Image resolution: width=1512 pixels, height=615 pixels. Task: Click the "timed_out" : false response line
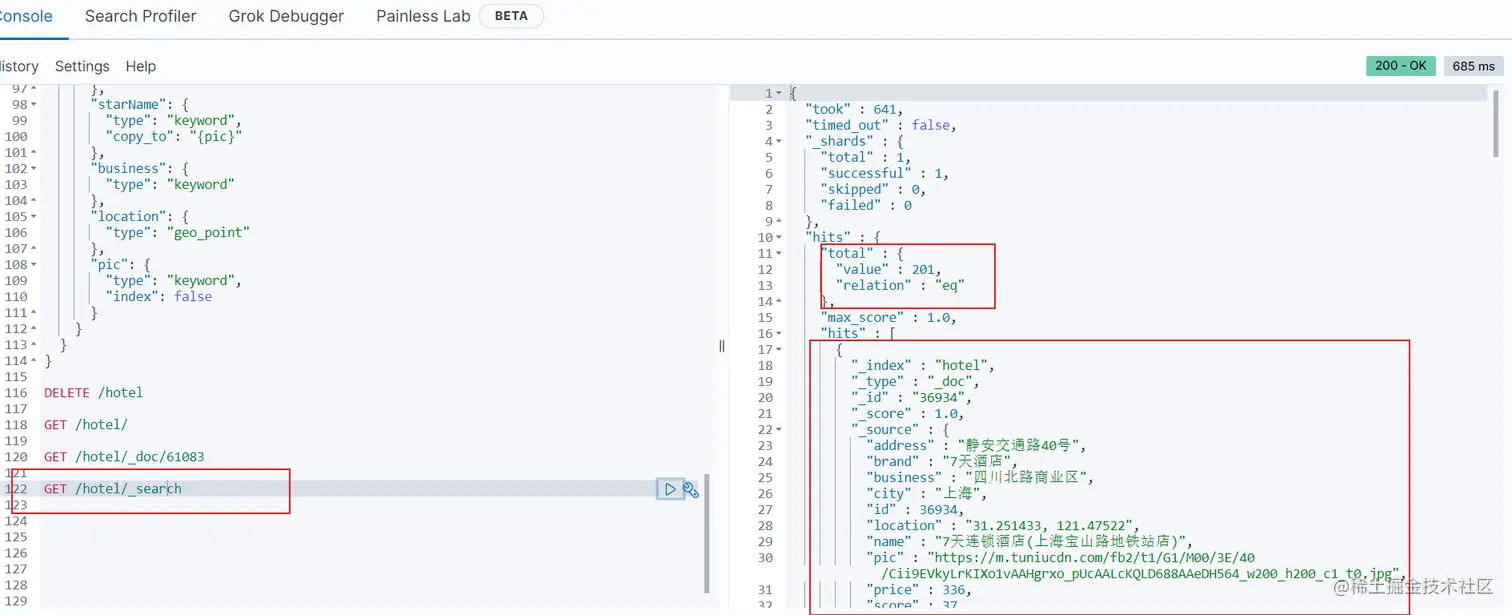(x=880, y=125)
